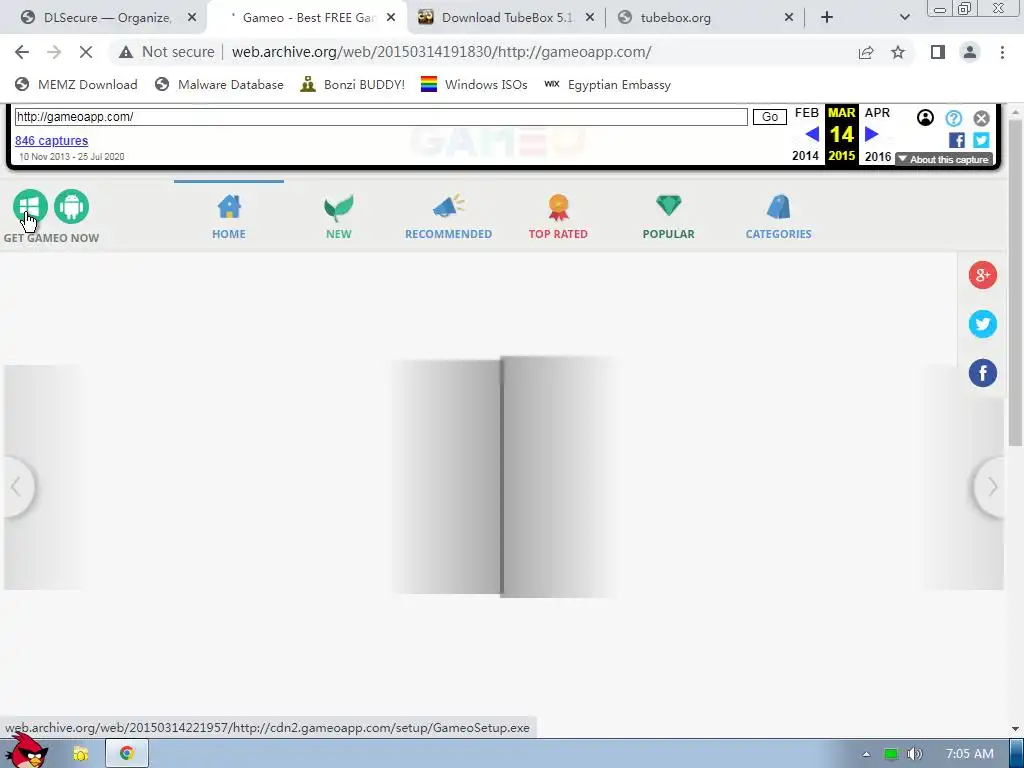The image size is (1024, 768).
Task: Open a new browser tab
Action: [827, 18]
